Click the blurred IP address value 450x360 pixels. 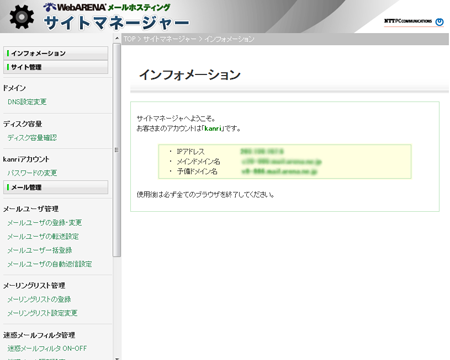click(262, 152)
